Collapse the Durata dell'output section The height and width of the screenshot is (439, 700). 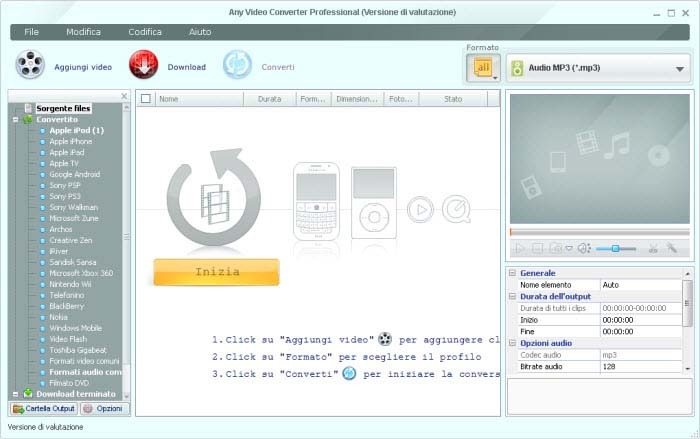pos(512,296)
